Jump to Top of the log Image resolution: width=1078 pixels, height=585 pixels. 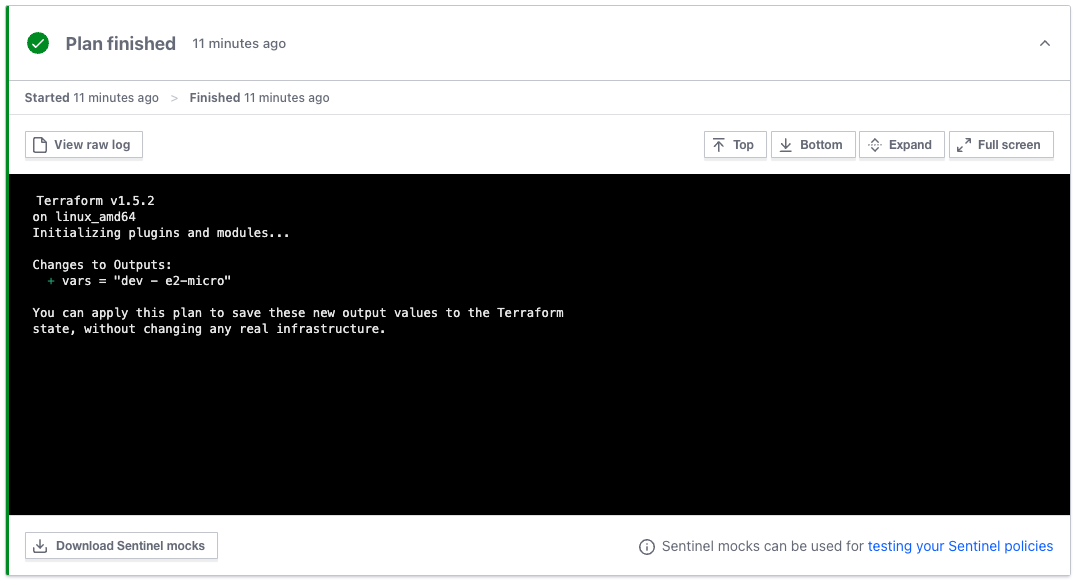point(735,145)
